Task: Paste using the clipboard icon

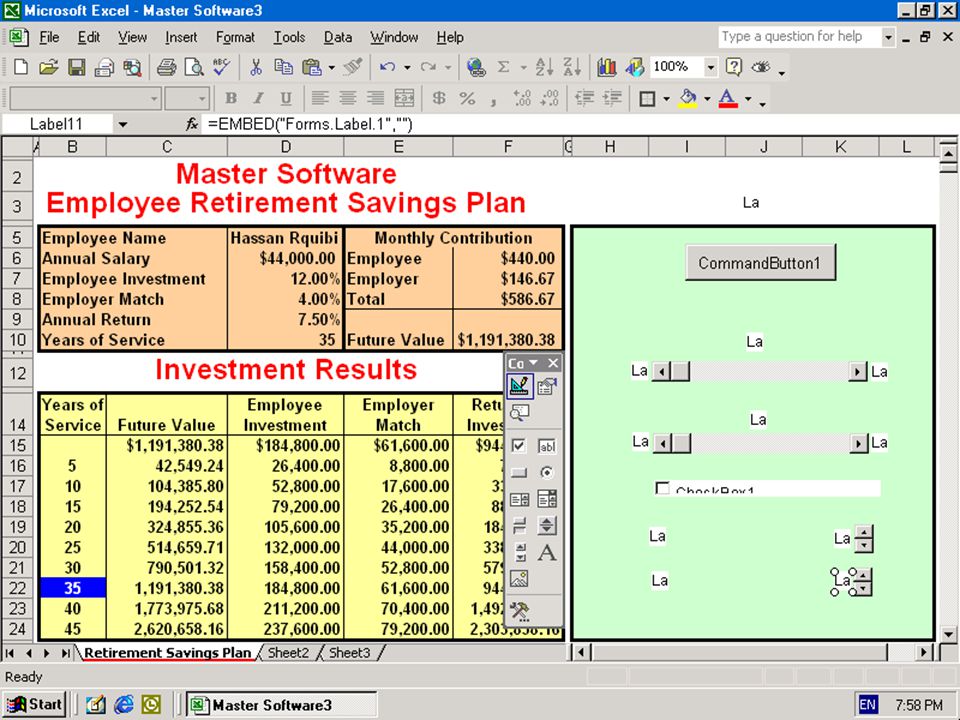Action: click(x=312, y=67)
